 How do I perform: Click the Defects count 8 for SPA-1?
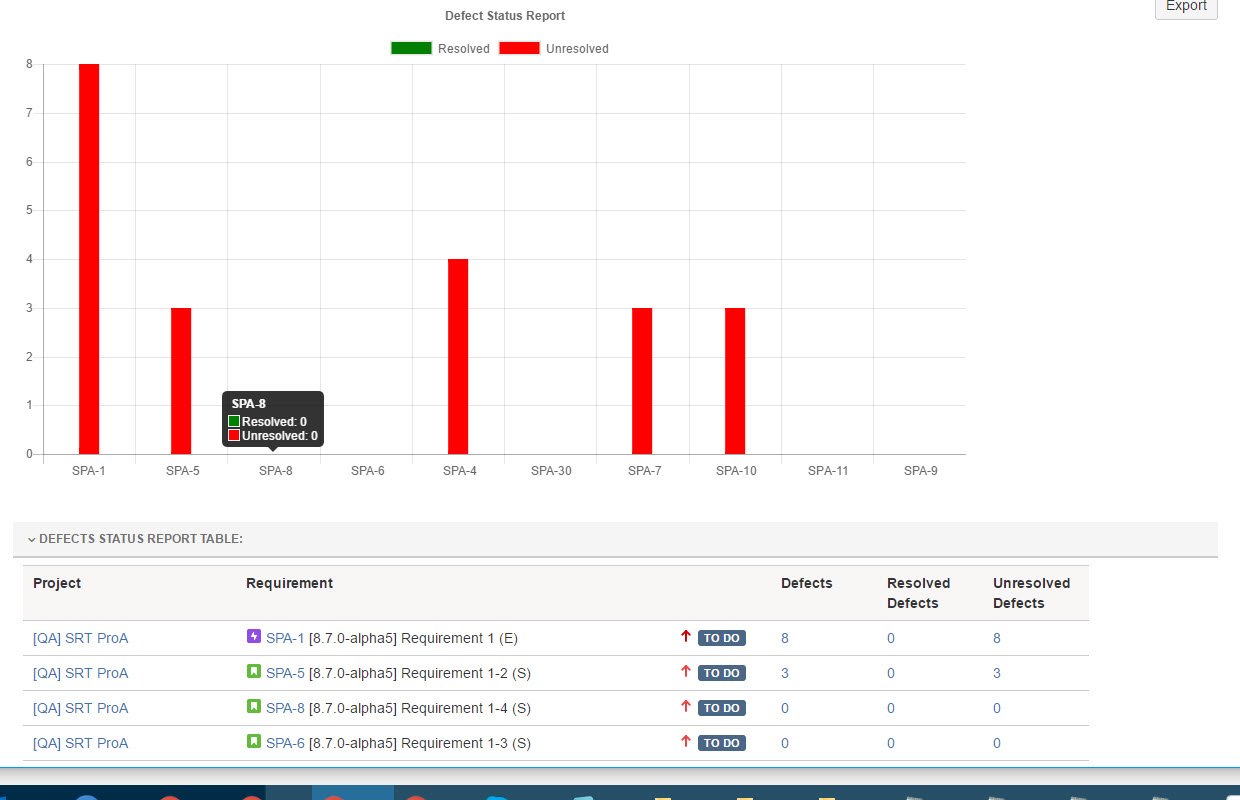pos(785,638)
